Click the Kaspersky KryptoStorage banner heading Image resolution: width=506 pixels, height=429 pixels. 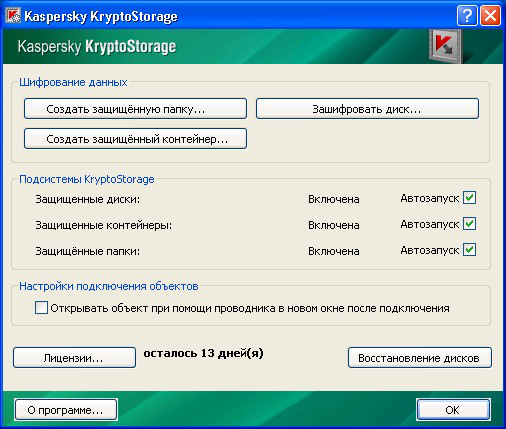click(x=97, y=47)
